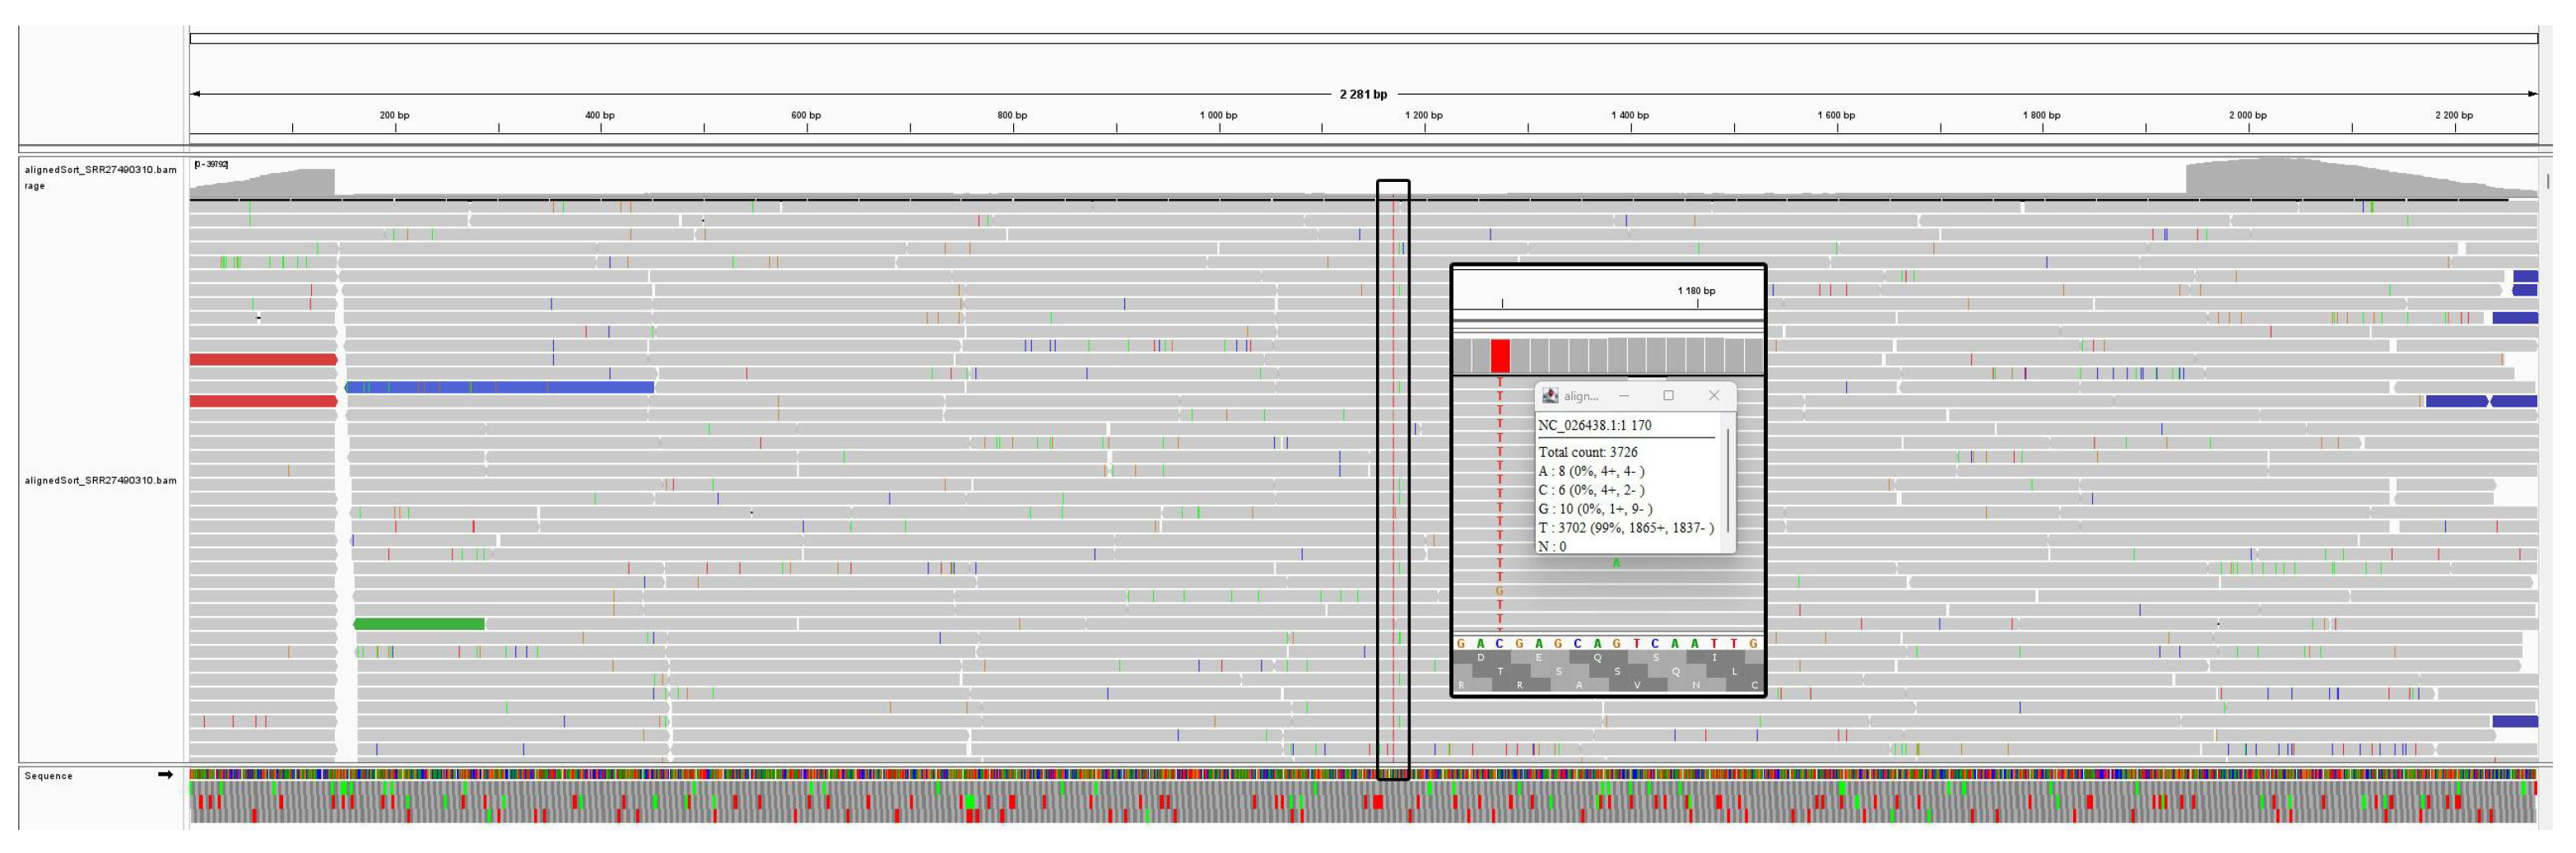The height and width of the screenshot is (853, 2576).
Task: Click the coverage data range label '[0 - 39792]'
Action: 211,165
